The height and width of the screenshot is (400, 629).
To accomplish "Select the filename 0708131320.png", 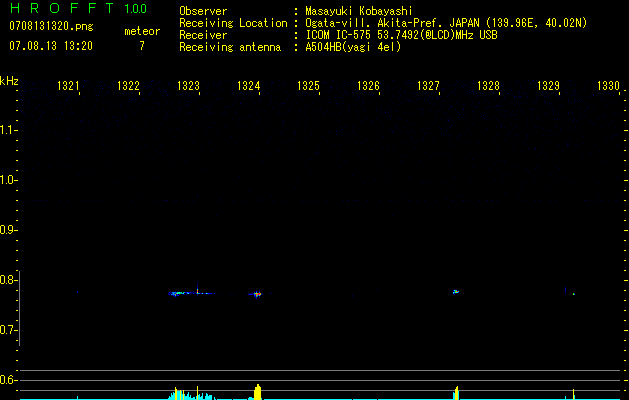I will 51,26.
